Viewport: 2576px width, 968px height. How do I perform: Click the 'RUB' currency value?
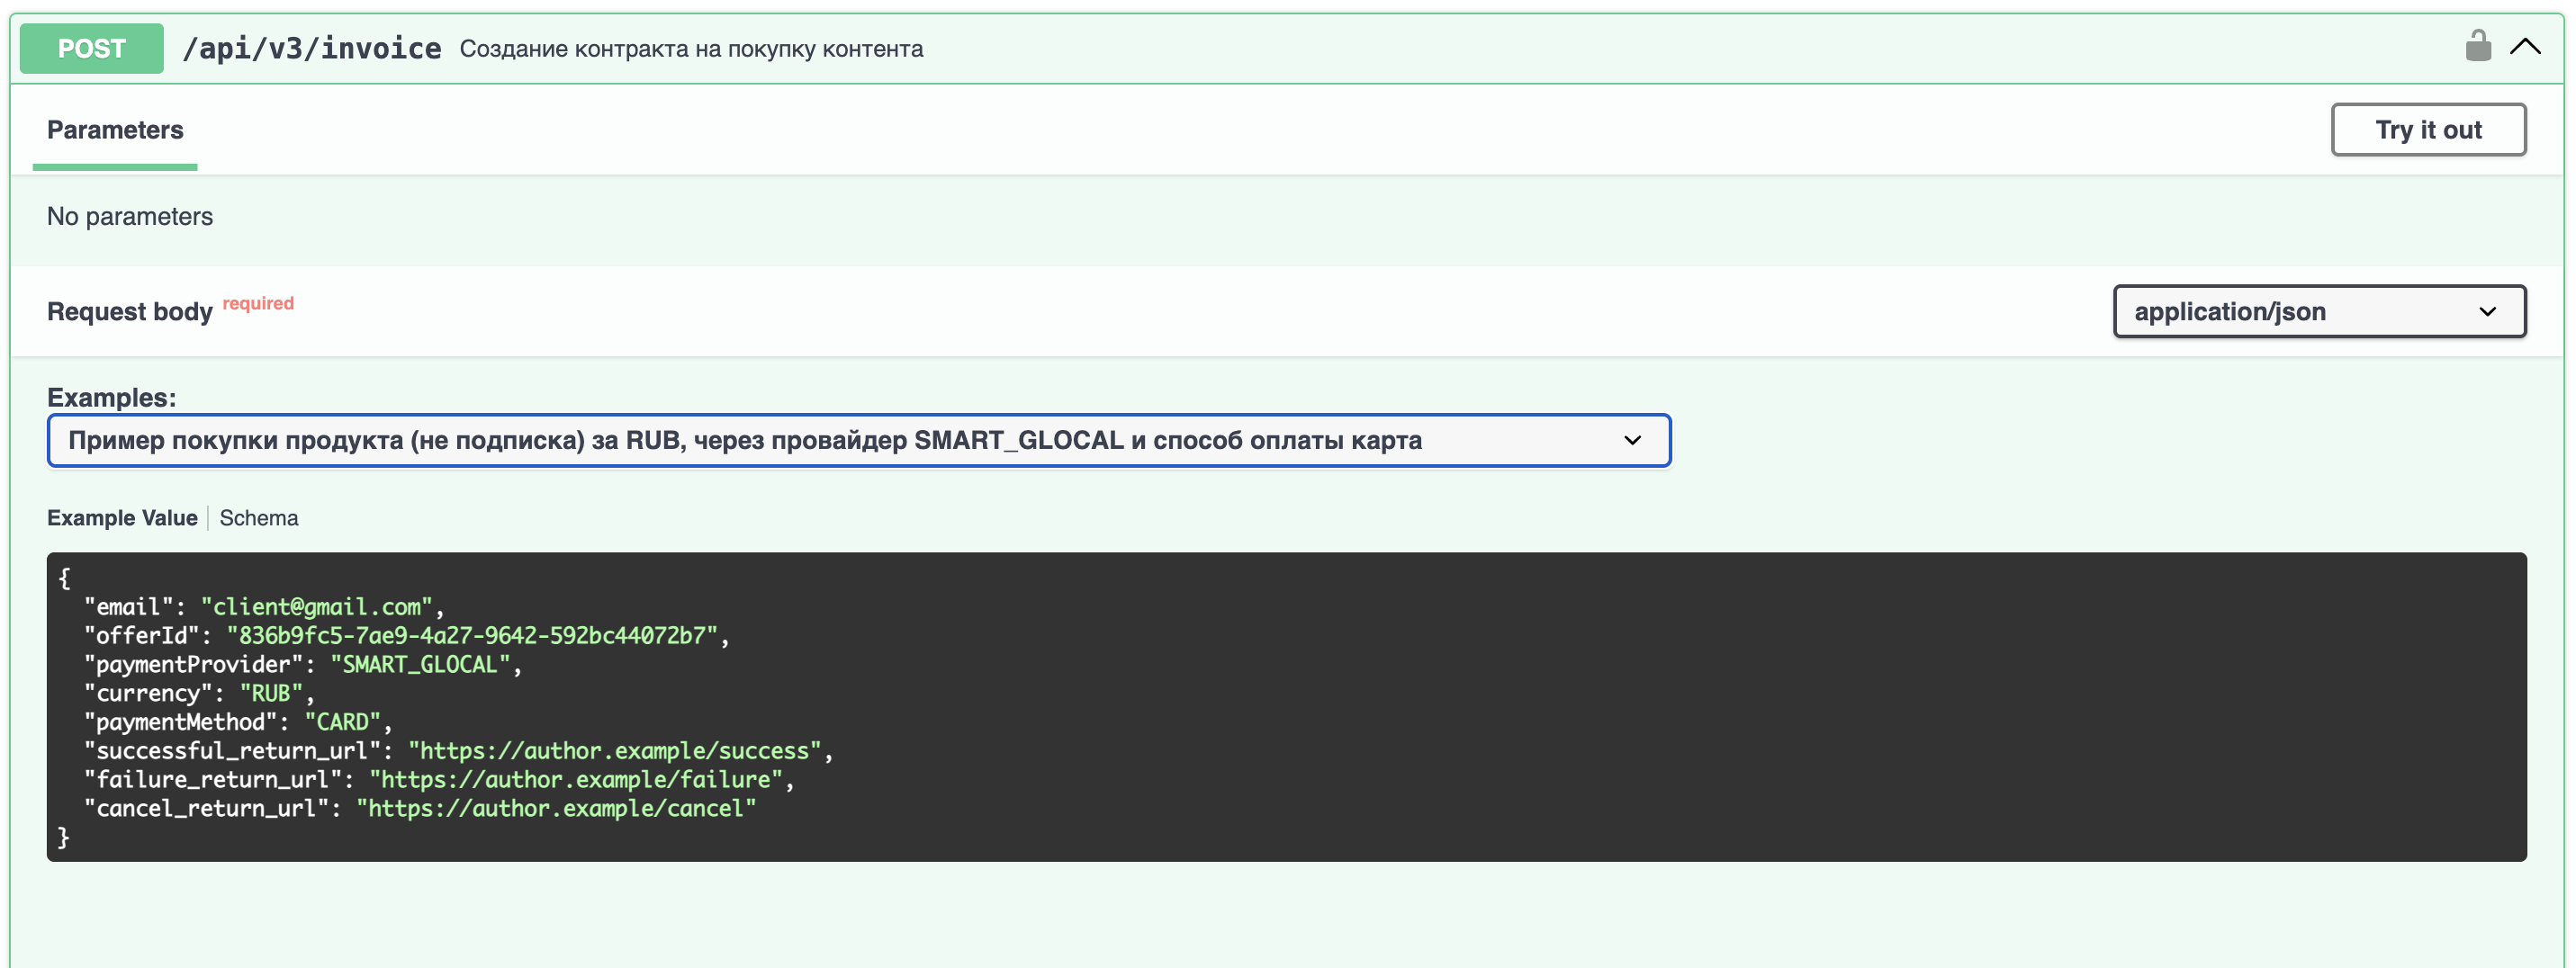tap(271, 693)
